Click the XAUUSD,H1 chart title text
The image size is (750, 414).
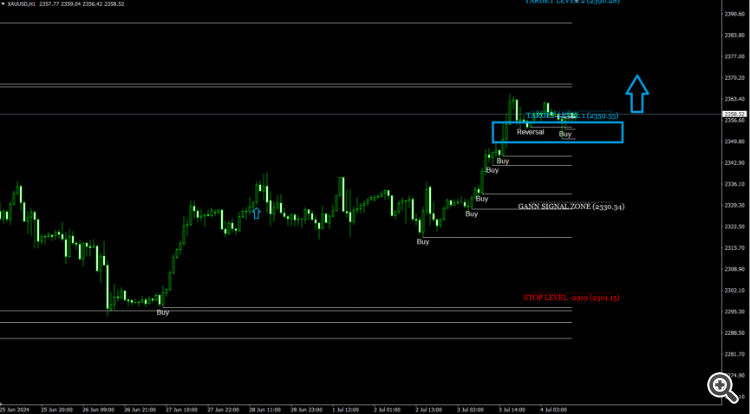click(21, 4)
